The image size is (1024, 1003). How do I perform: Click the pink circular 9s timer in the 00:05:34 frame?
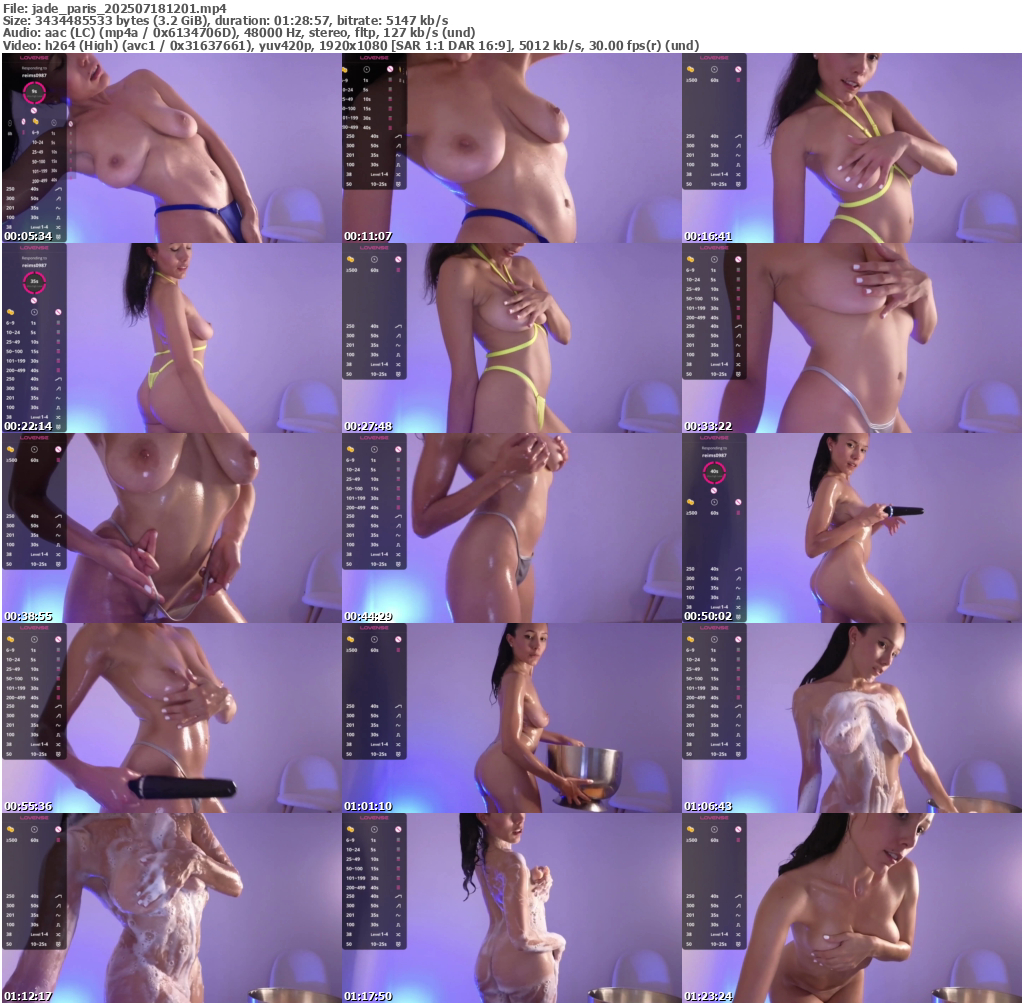pos(34,91)
